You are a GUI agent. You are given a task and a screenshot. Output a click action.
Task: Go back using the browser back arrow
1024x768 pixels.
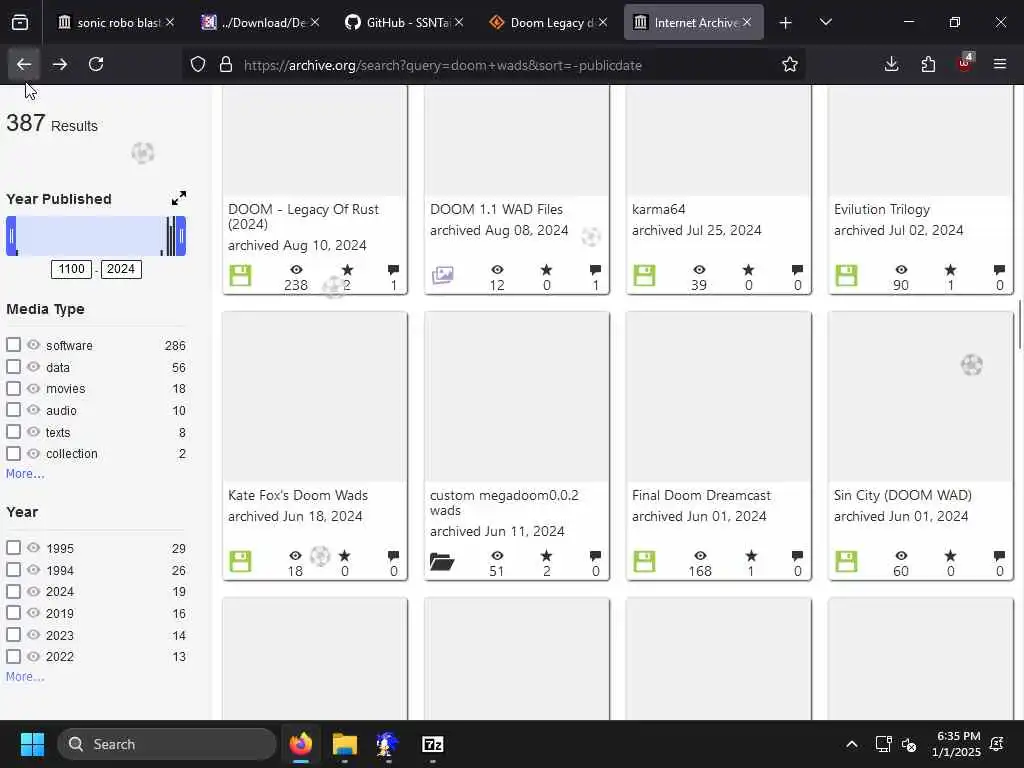click(24, 64)
